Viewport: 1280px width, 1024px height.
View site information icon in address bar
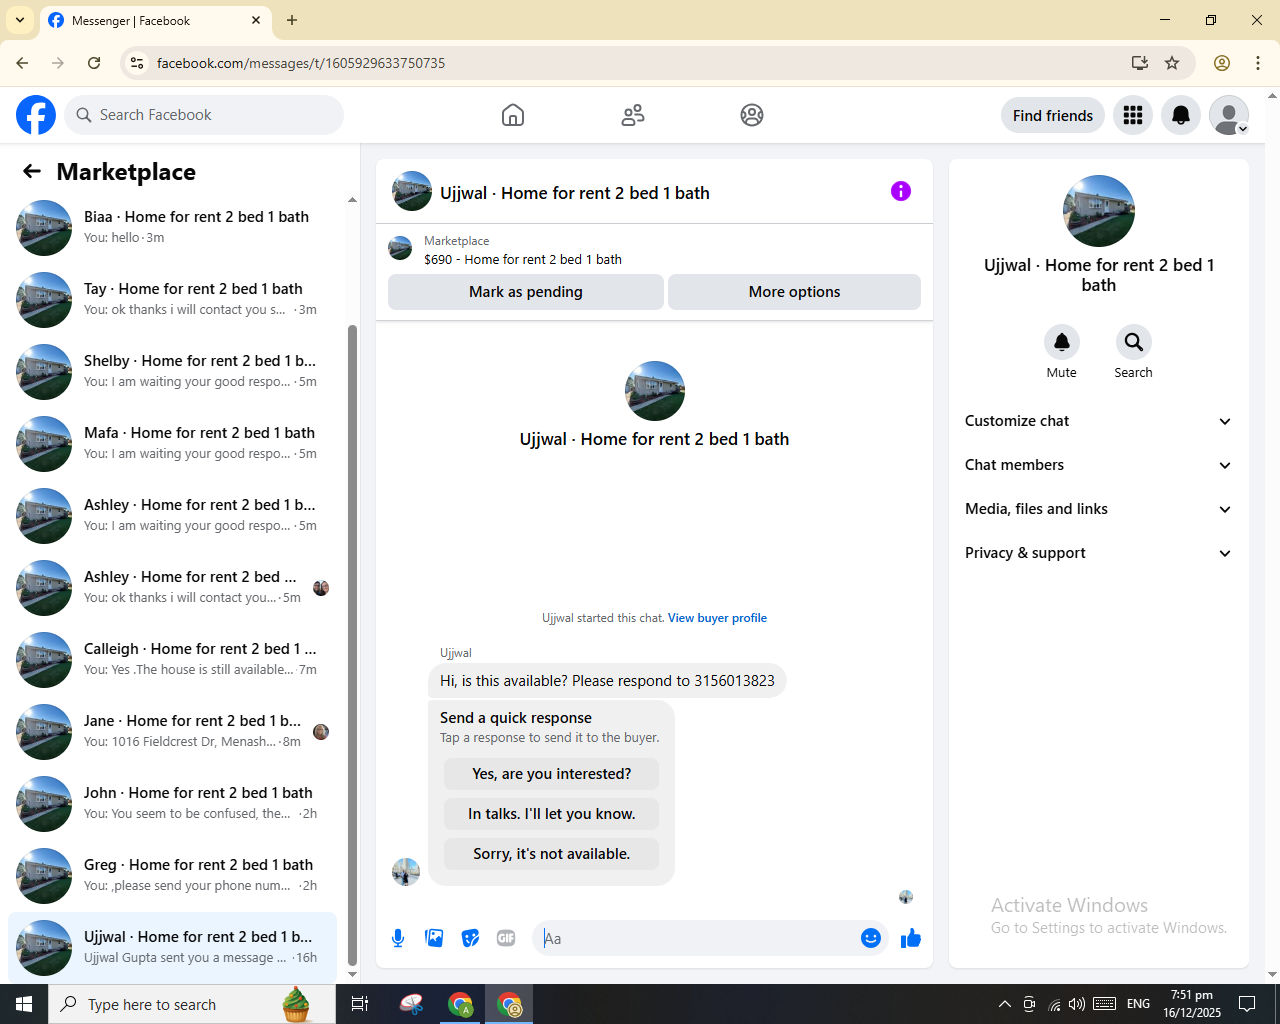tap(138, 63)
